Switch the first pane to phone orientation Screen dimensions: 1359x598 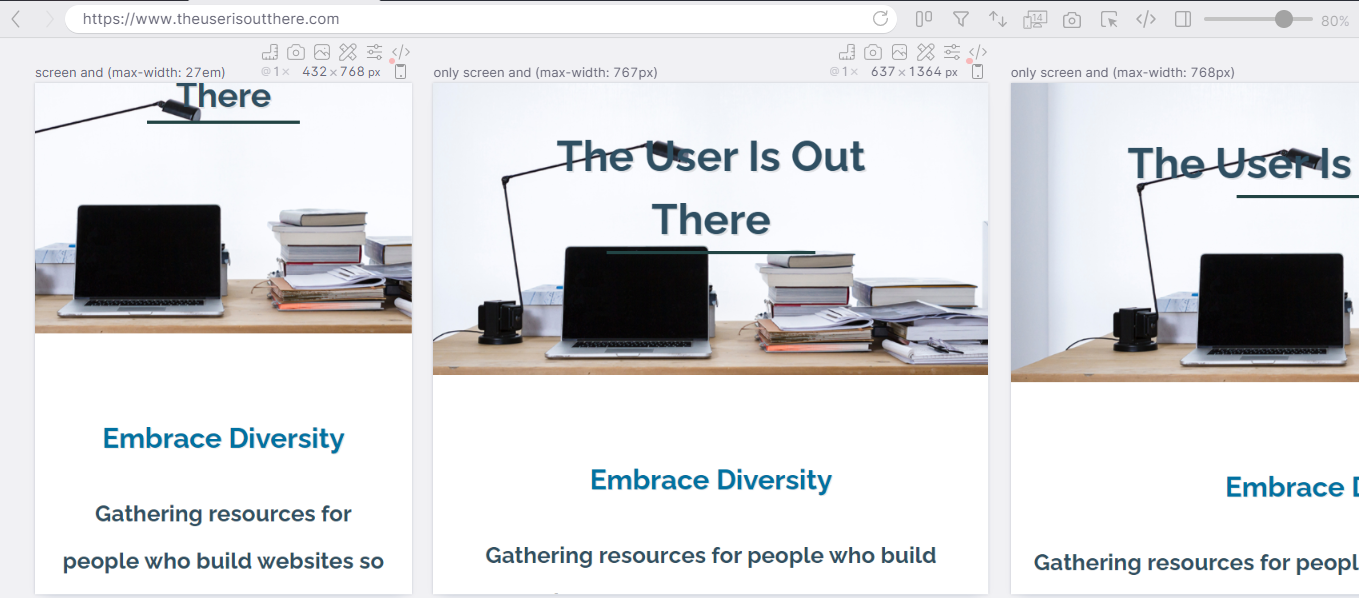coord(400,71)
